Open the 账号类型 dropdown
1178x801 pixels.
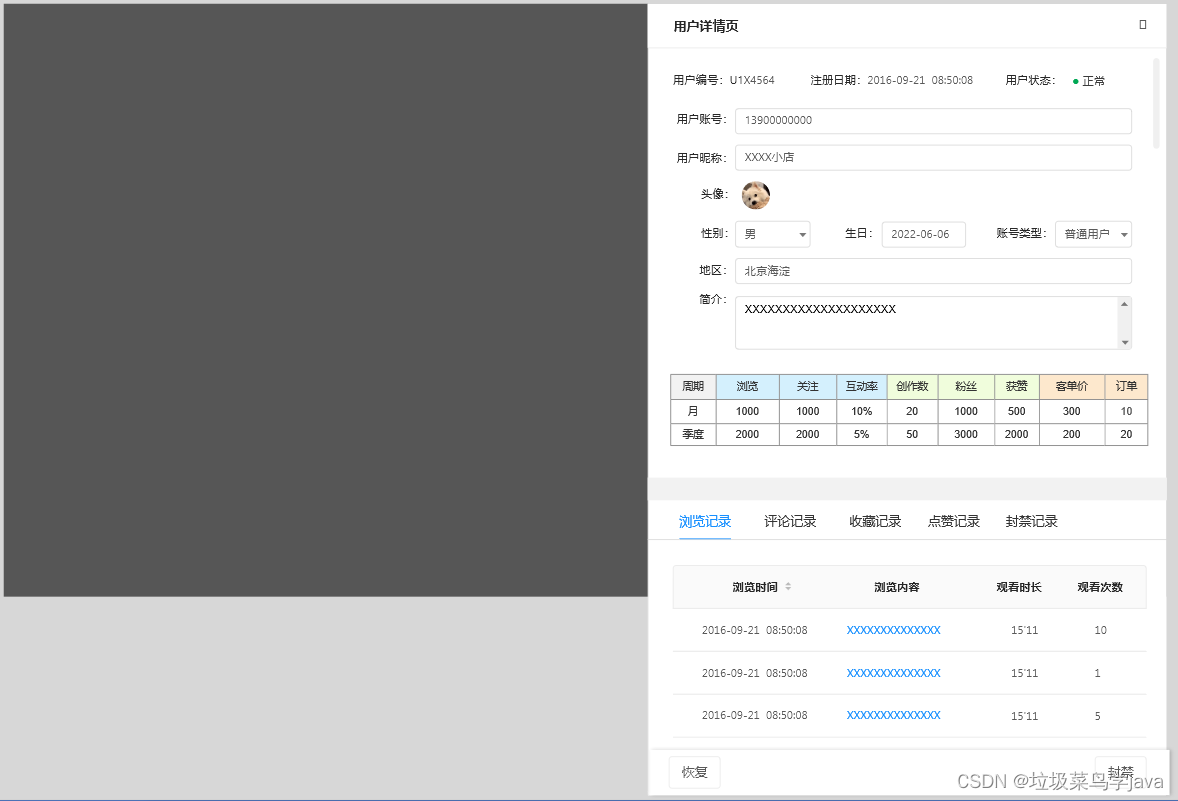point(1093,234)
